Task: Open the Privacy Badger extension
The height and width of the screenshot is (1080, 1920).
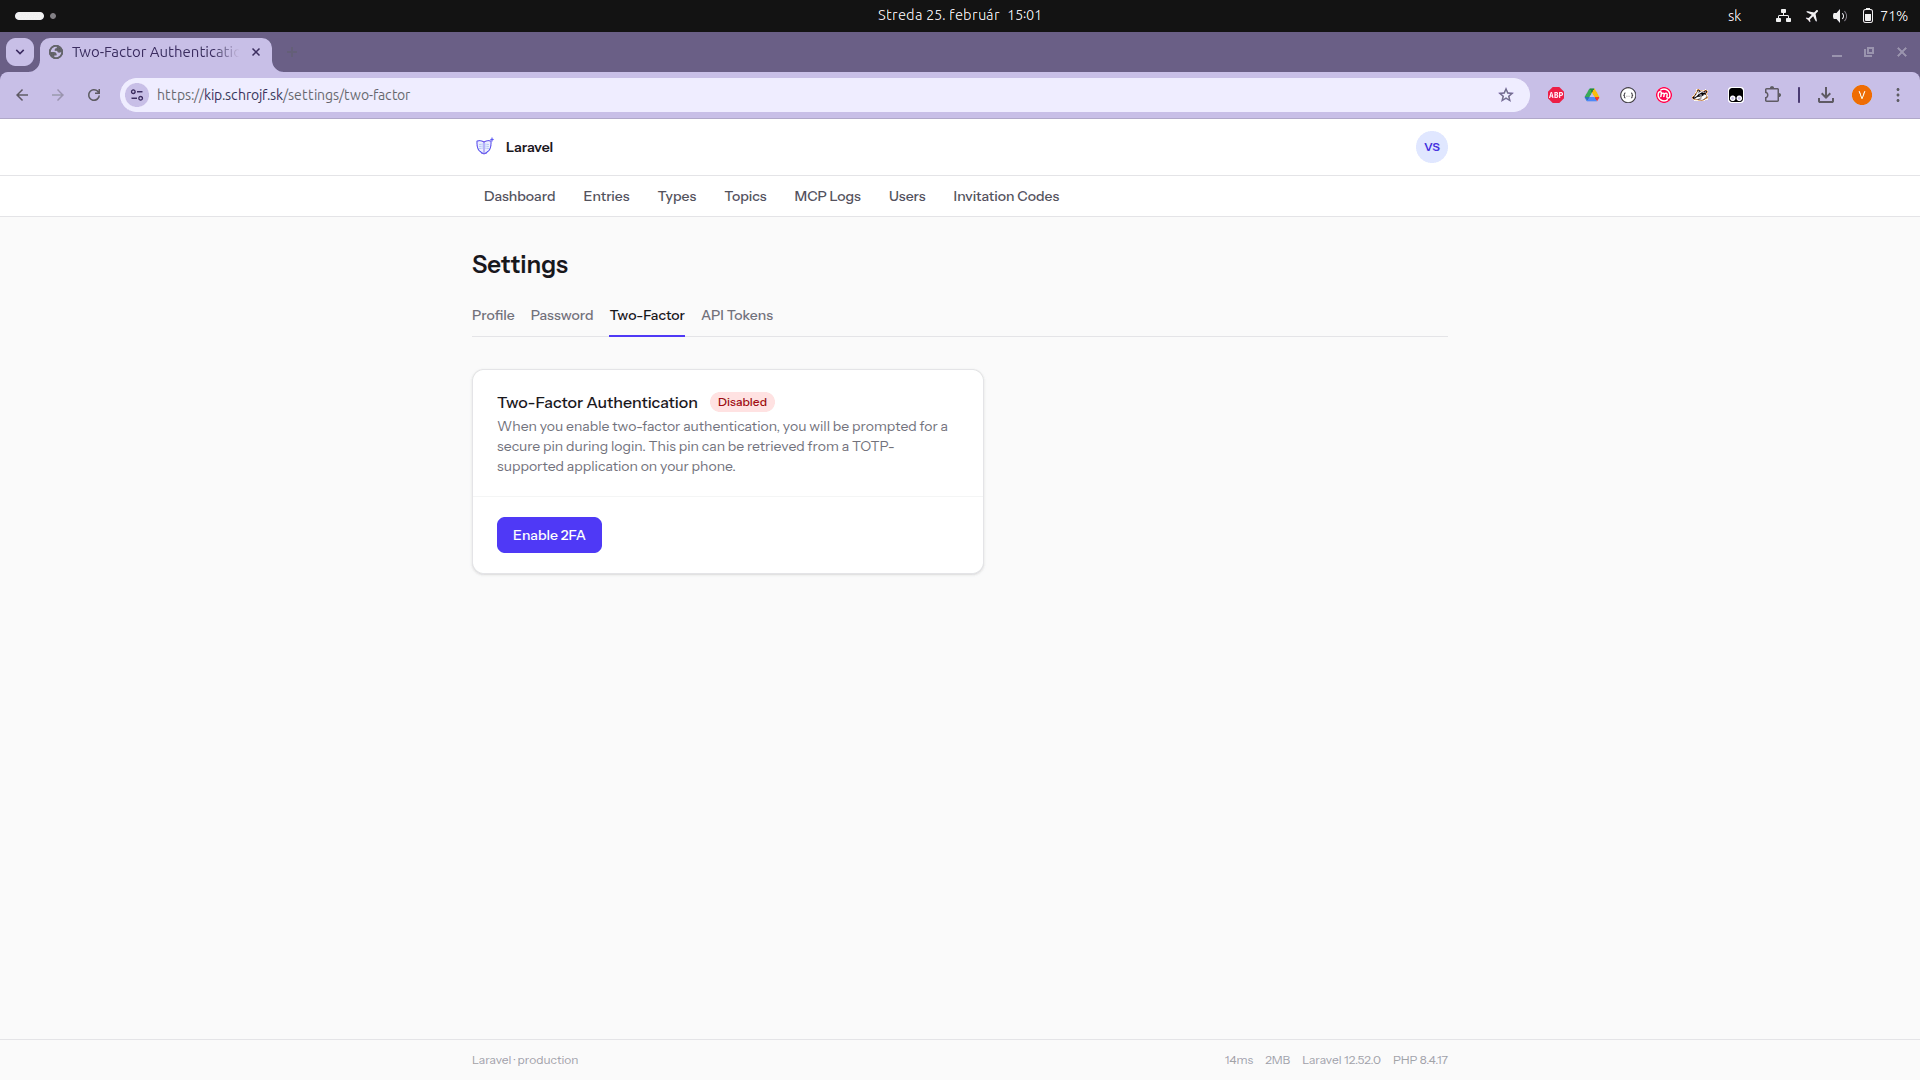Action: click(x=1700, y=95)
